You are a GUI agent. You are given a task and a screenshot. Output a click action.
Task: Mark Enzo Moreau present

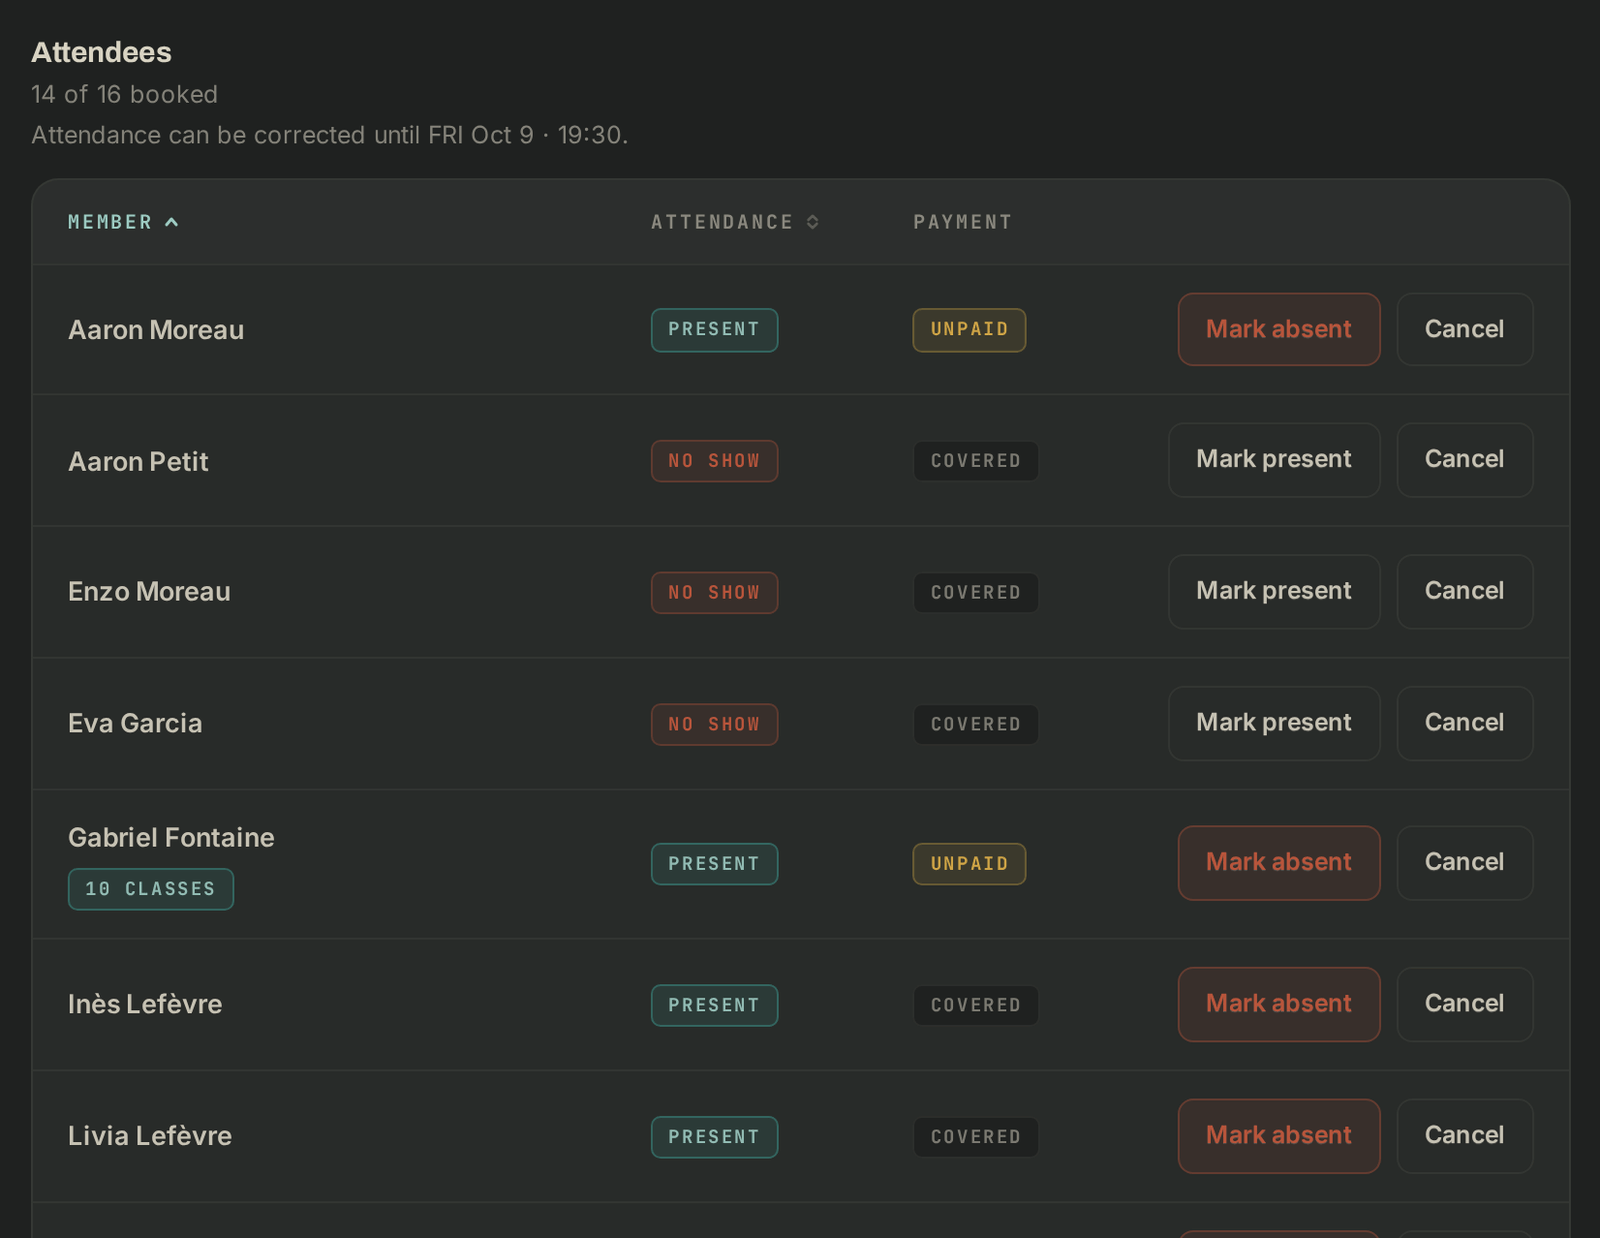click(1274, 592)
